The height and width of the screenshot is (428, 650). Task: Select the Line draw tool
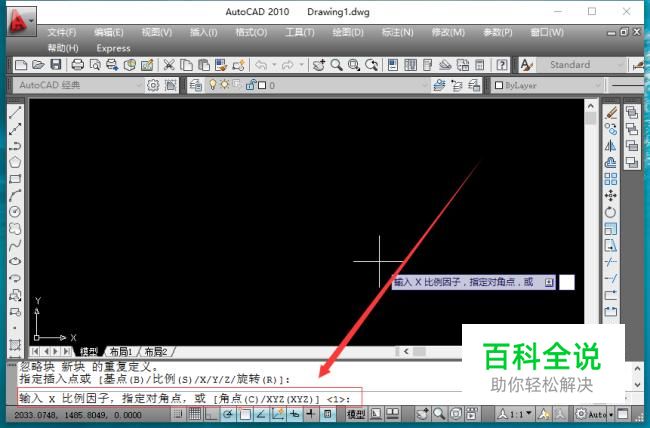point(15,112)
